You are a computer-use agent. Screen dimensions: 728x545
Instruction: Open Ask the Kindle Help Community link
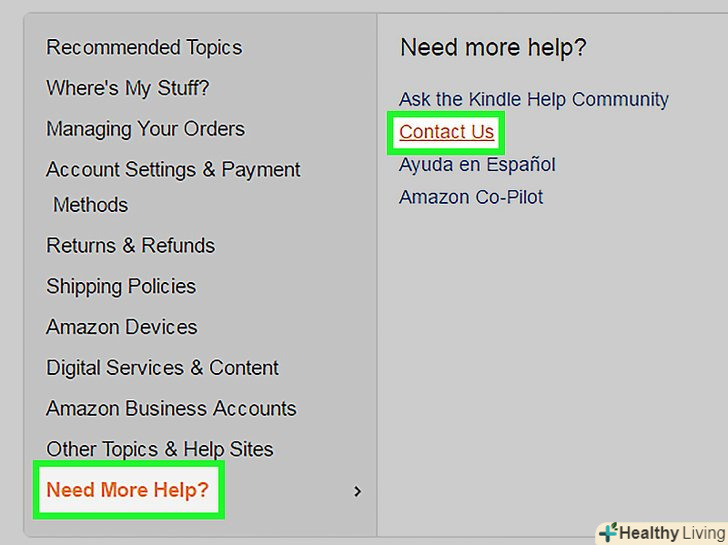pos(533,100)
